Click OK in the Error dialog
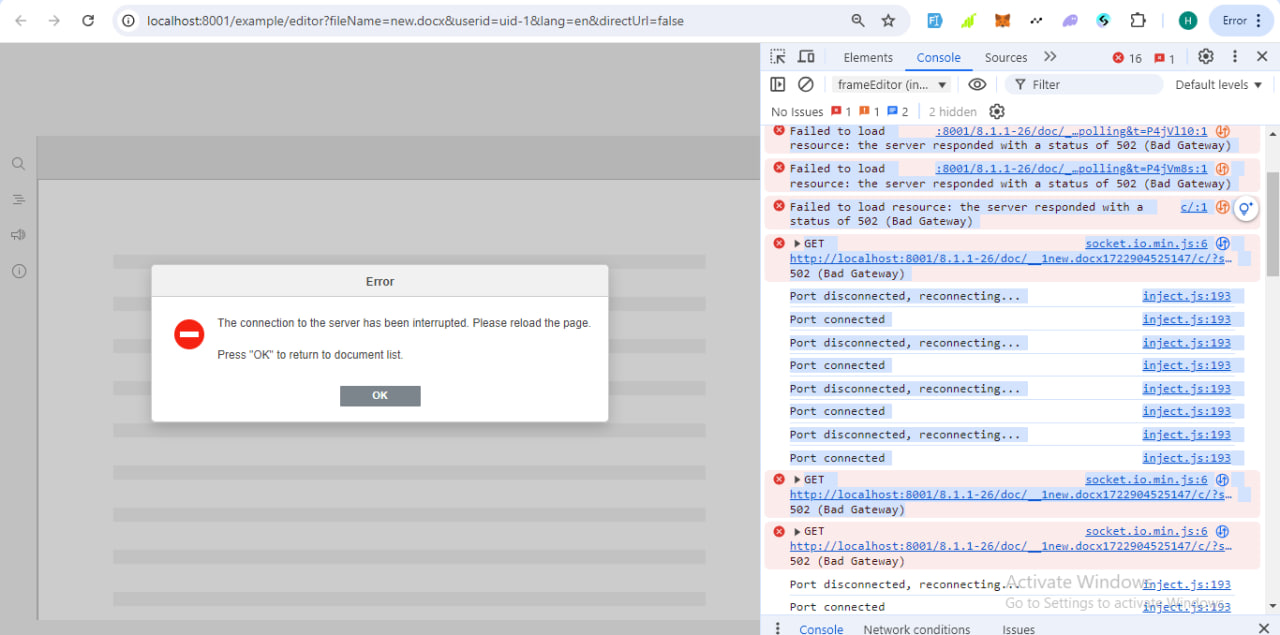The width and height of the screenshot is (1280, 635). 380,396
